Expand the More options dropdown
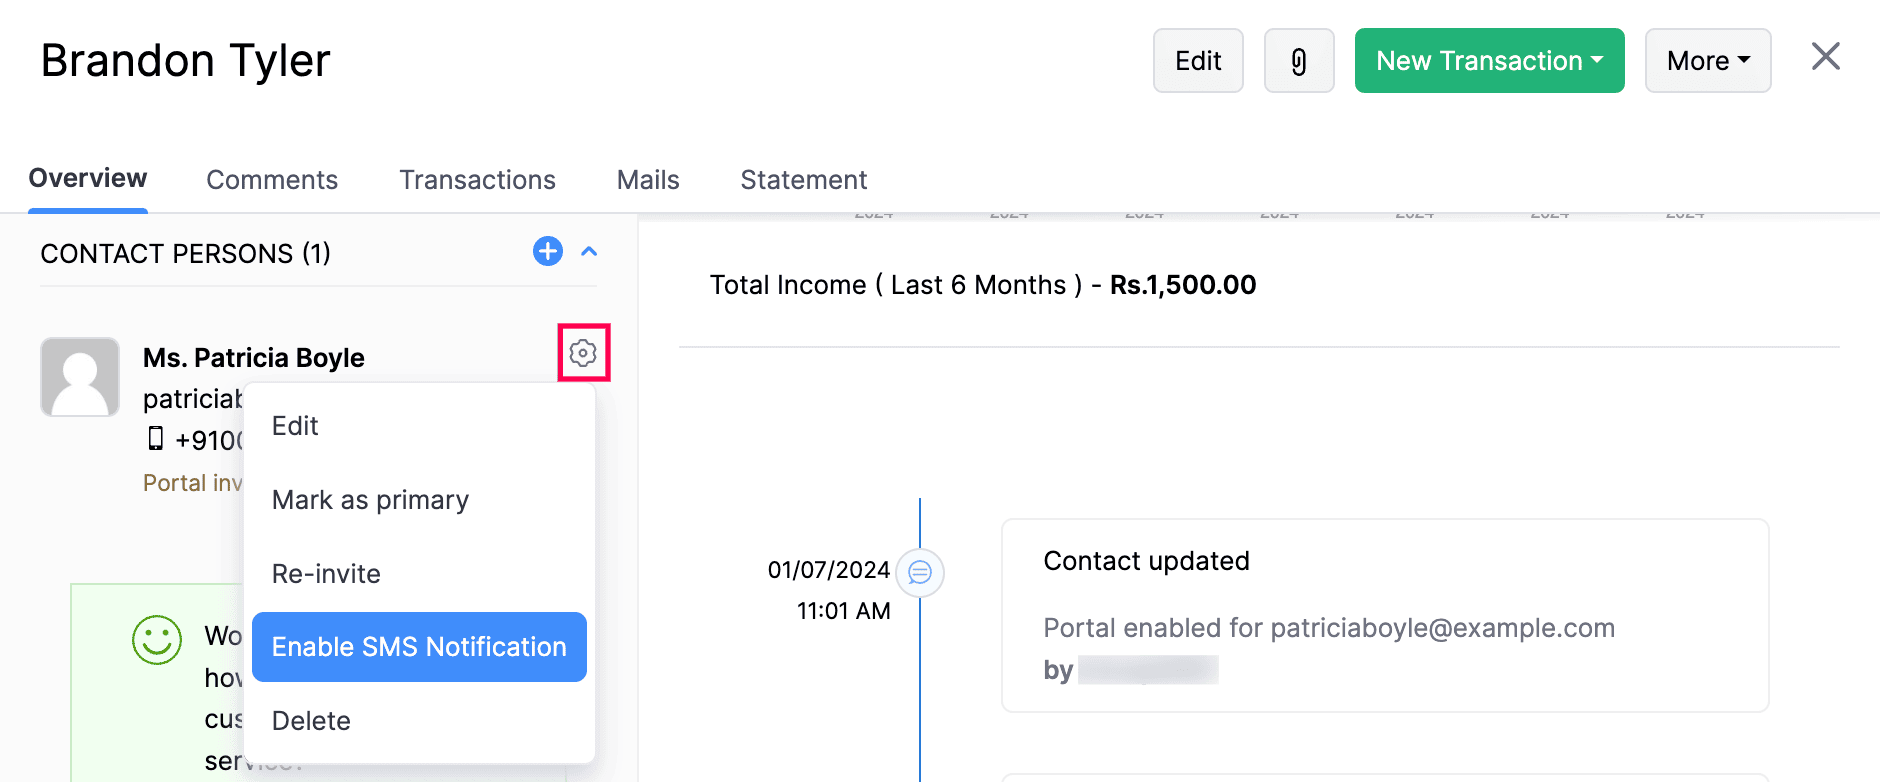The image size is (1880, 782). (x=1707, y=61)
